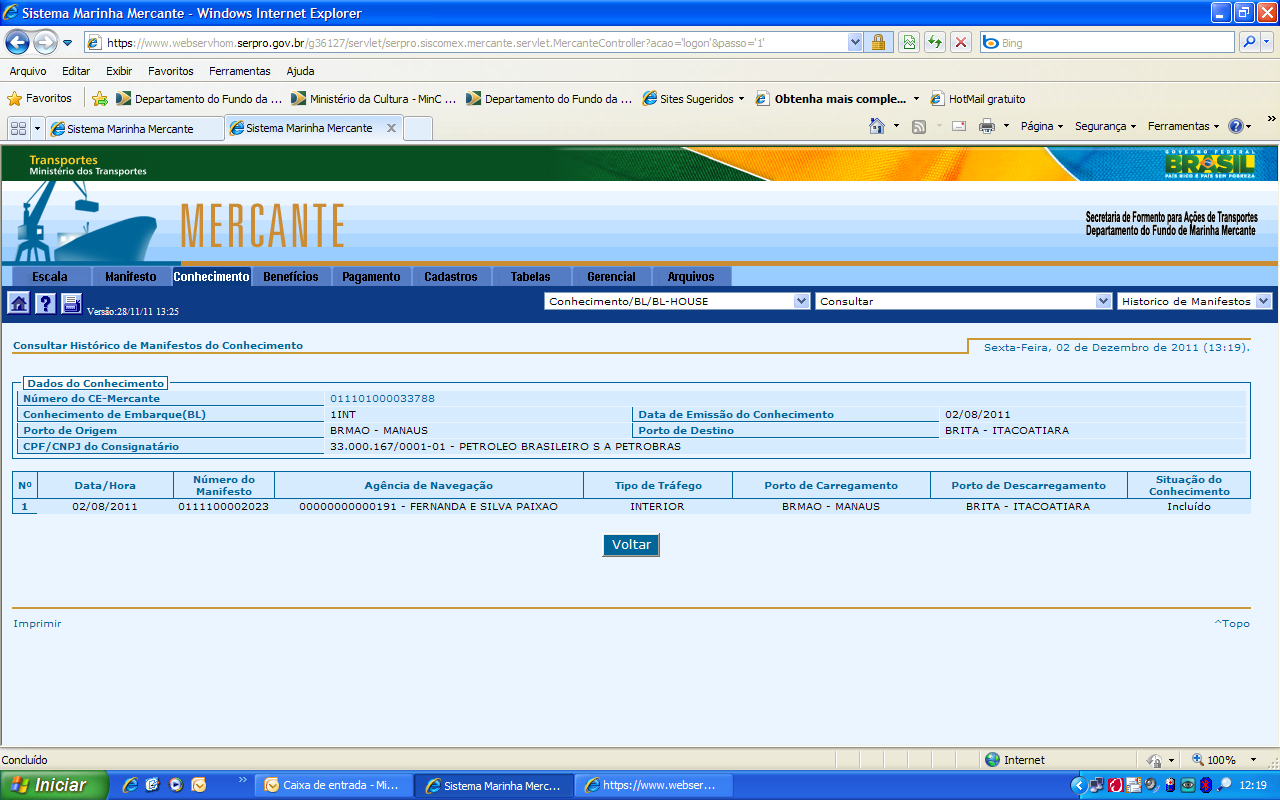Click the browser Back arrow button
This screenshot has width=1280, height=800.
coord(18,42)
